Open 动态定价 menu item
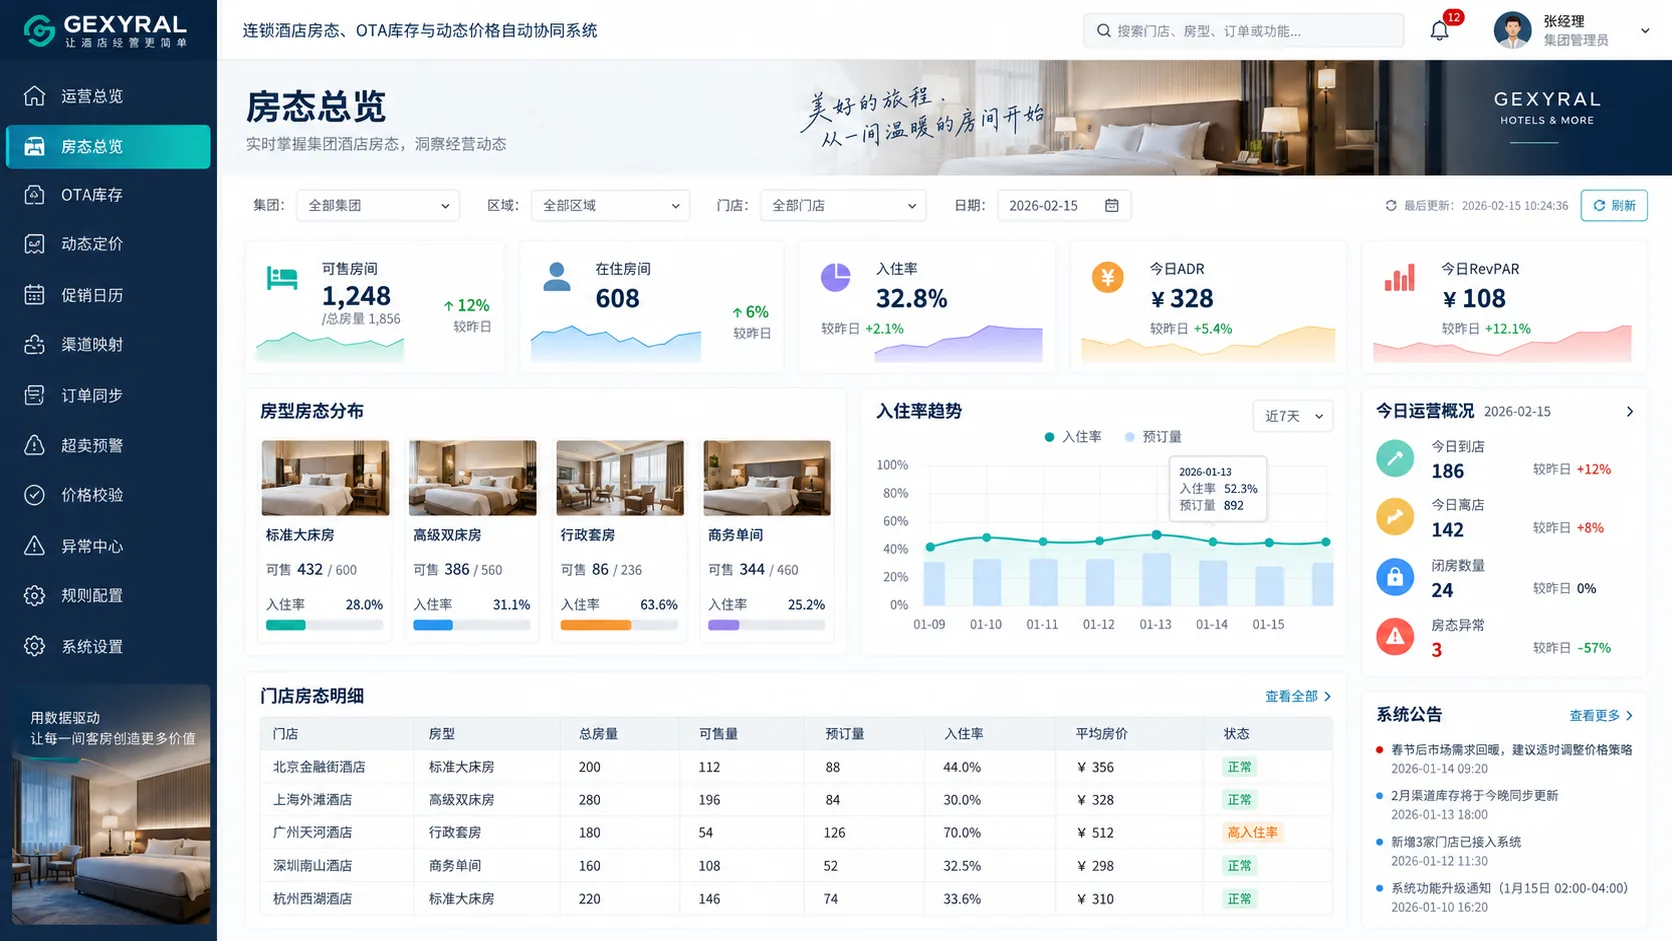 (108, 244)
